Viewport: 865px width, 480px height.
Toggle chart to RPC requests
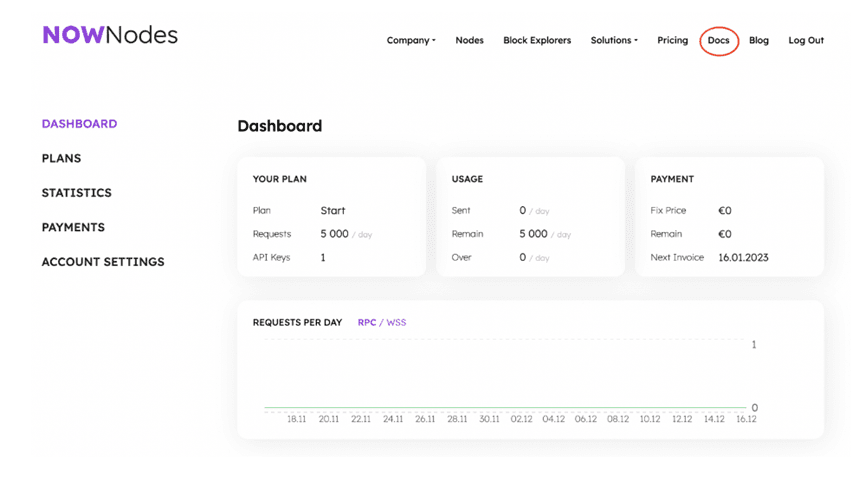[366, 323]
